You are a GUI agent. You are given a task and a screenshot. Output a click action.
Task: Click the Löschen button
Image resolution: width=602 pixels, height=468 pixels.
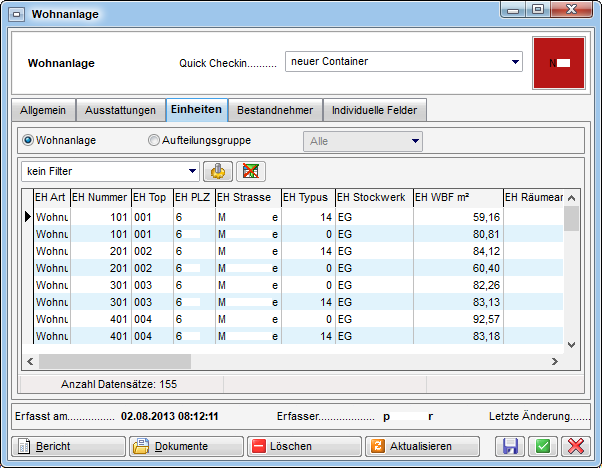pos(304,446)
